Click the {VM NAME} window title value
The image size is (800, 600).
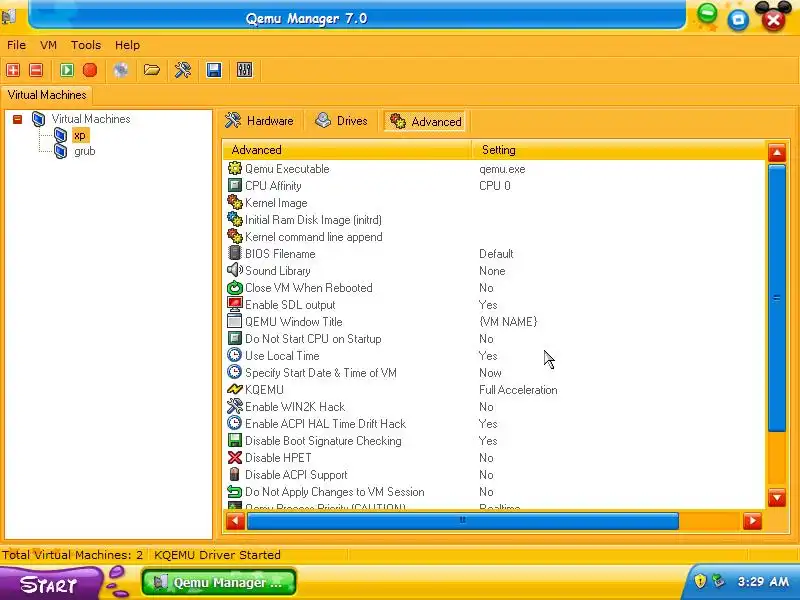click(508, 322)
